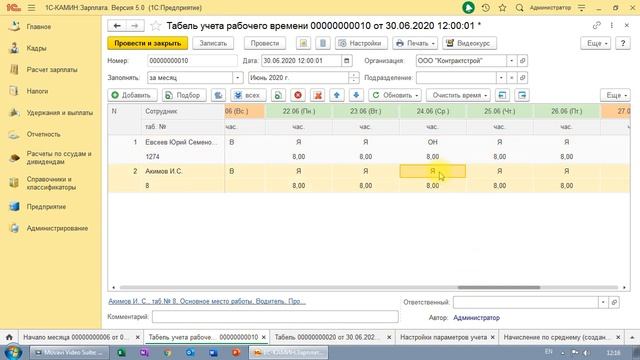Copy document link via chain icon

click(x=596, y=25)
